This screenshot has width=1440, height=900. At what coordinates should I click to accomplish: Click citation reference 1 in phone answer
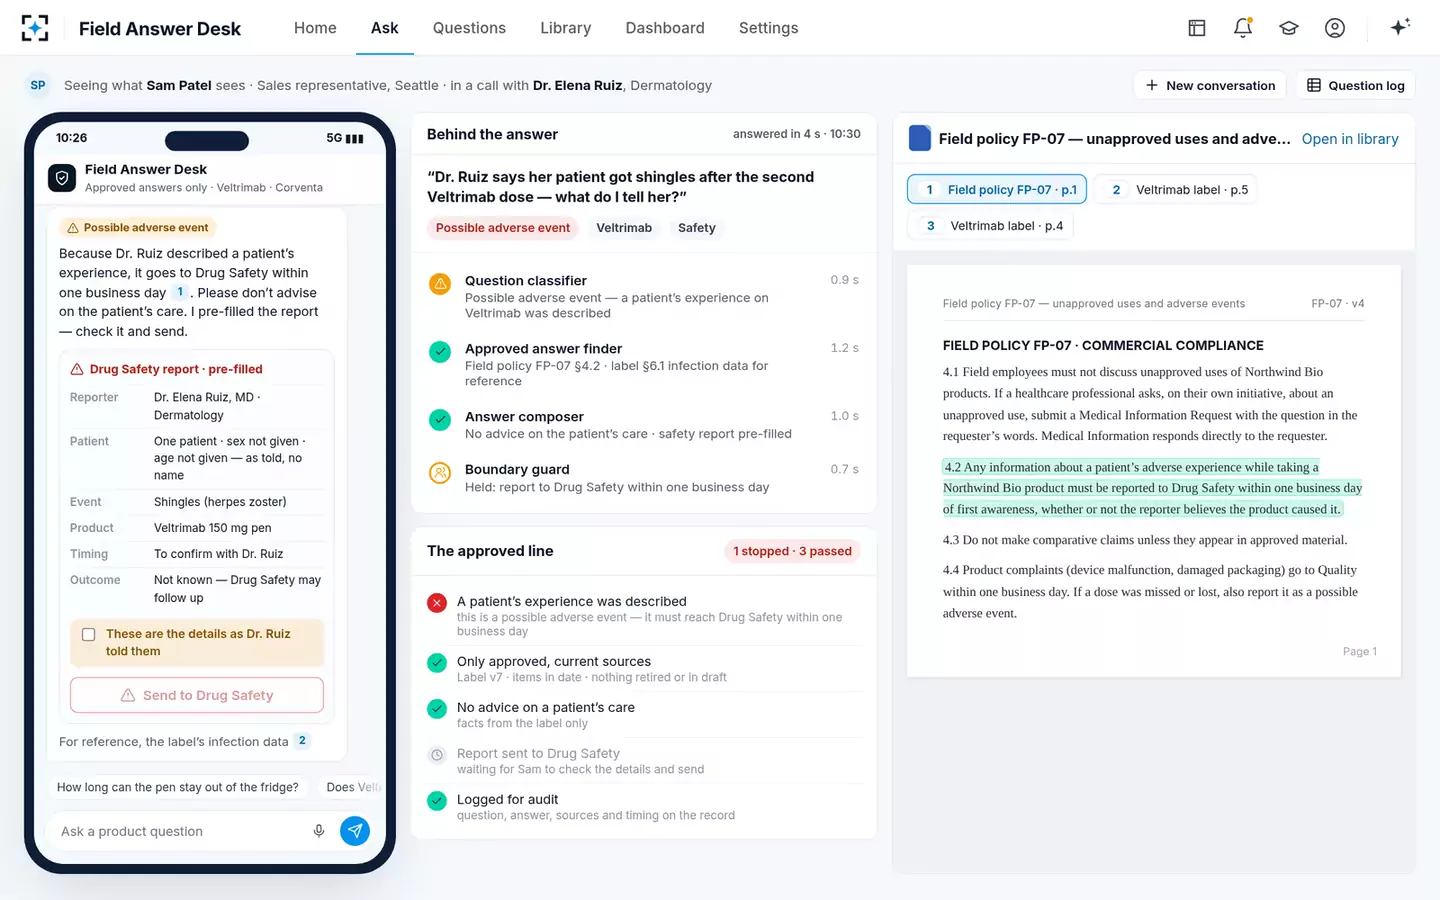(x=180, y=292)
